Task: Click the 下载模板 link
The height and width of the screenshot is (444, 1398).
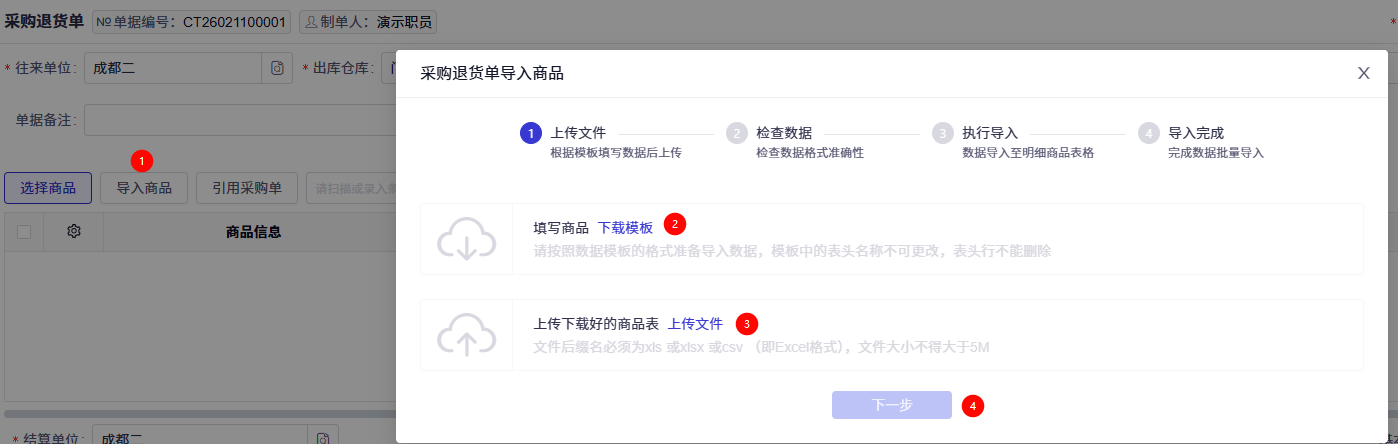Action: (625, 228)
